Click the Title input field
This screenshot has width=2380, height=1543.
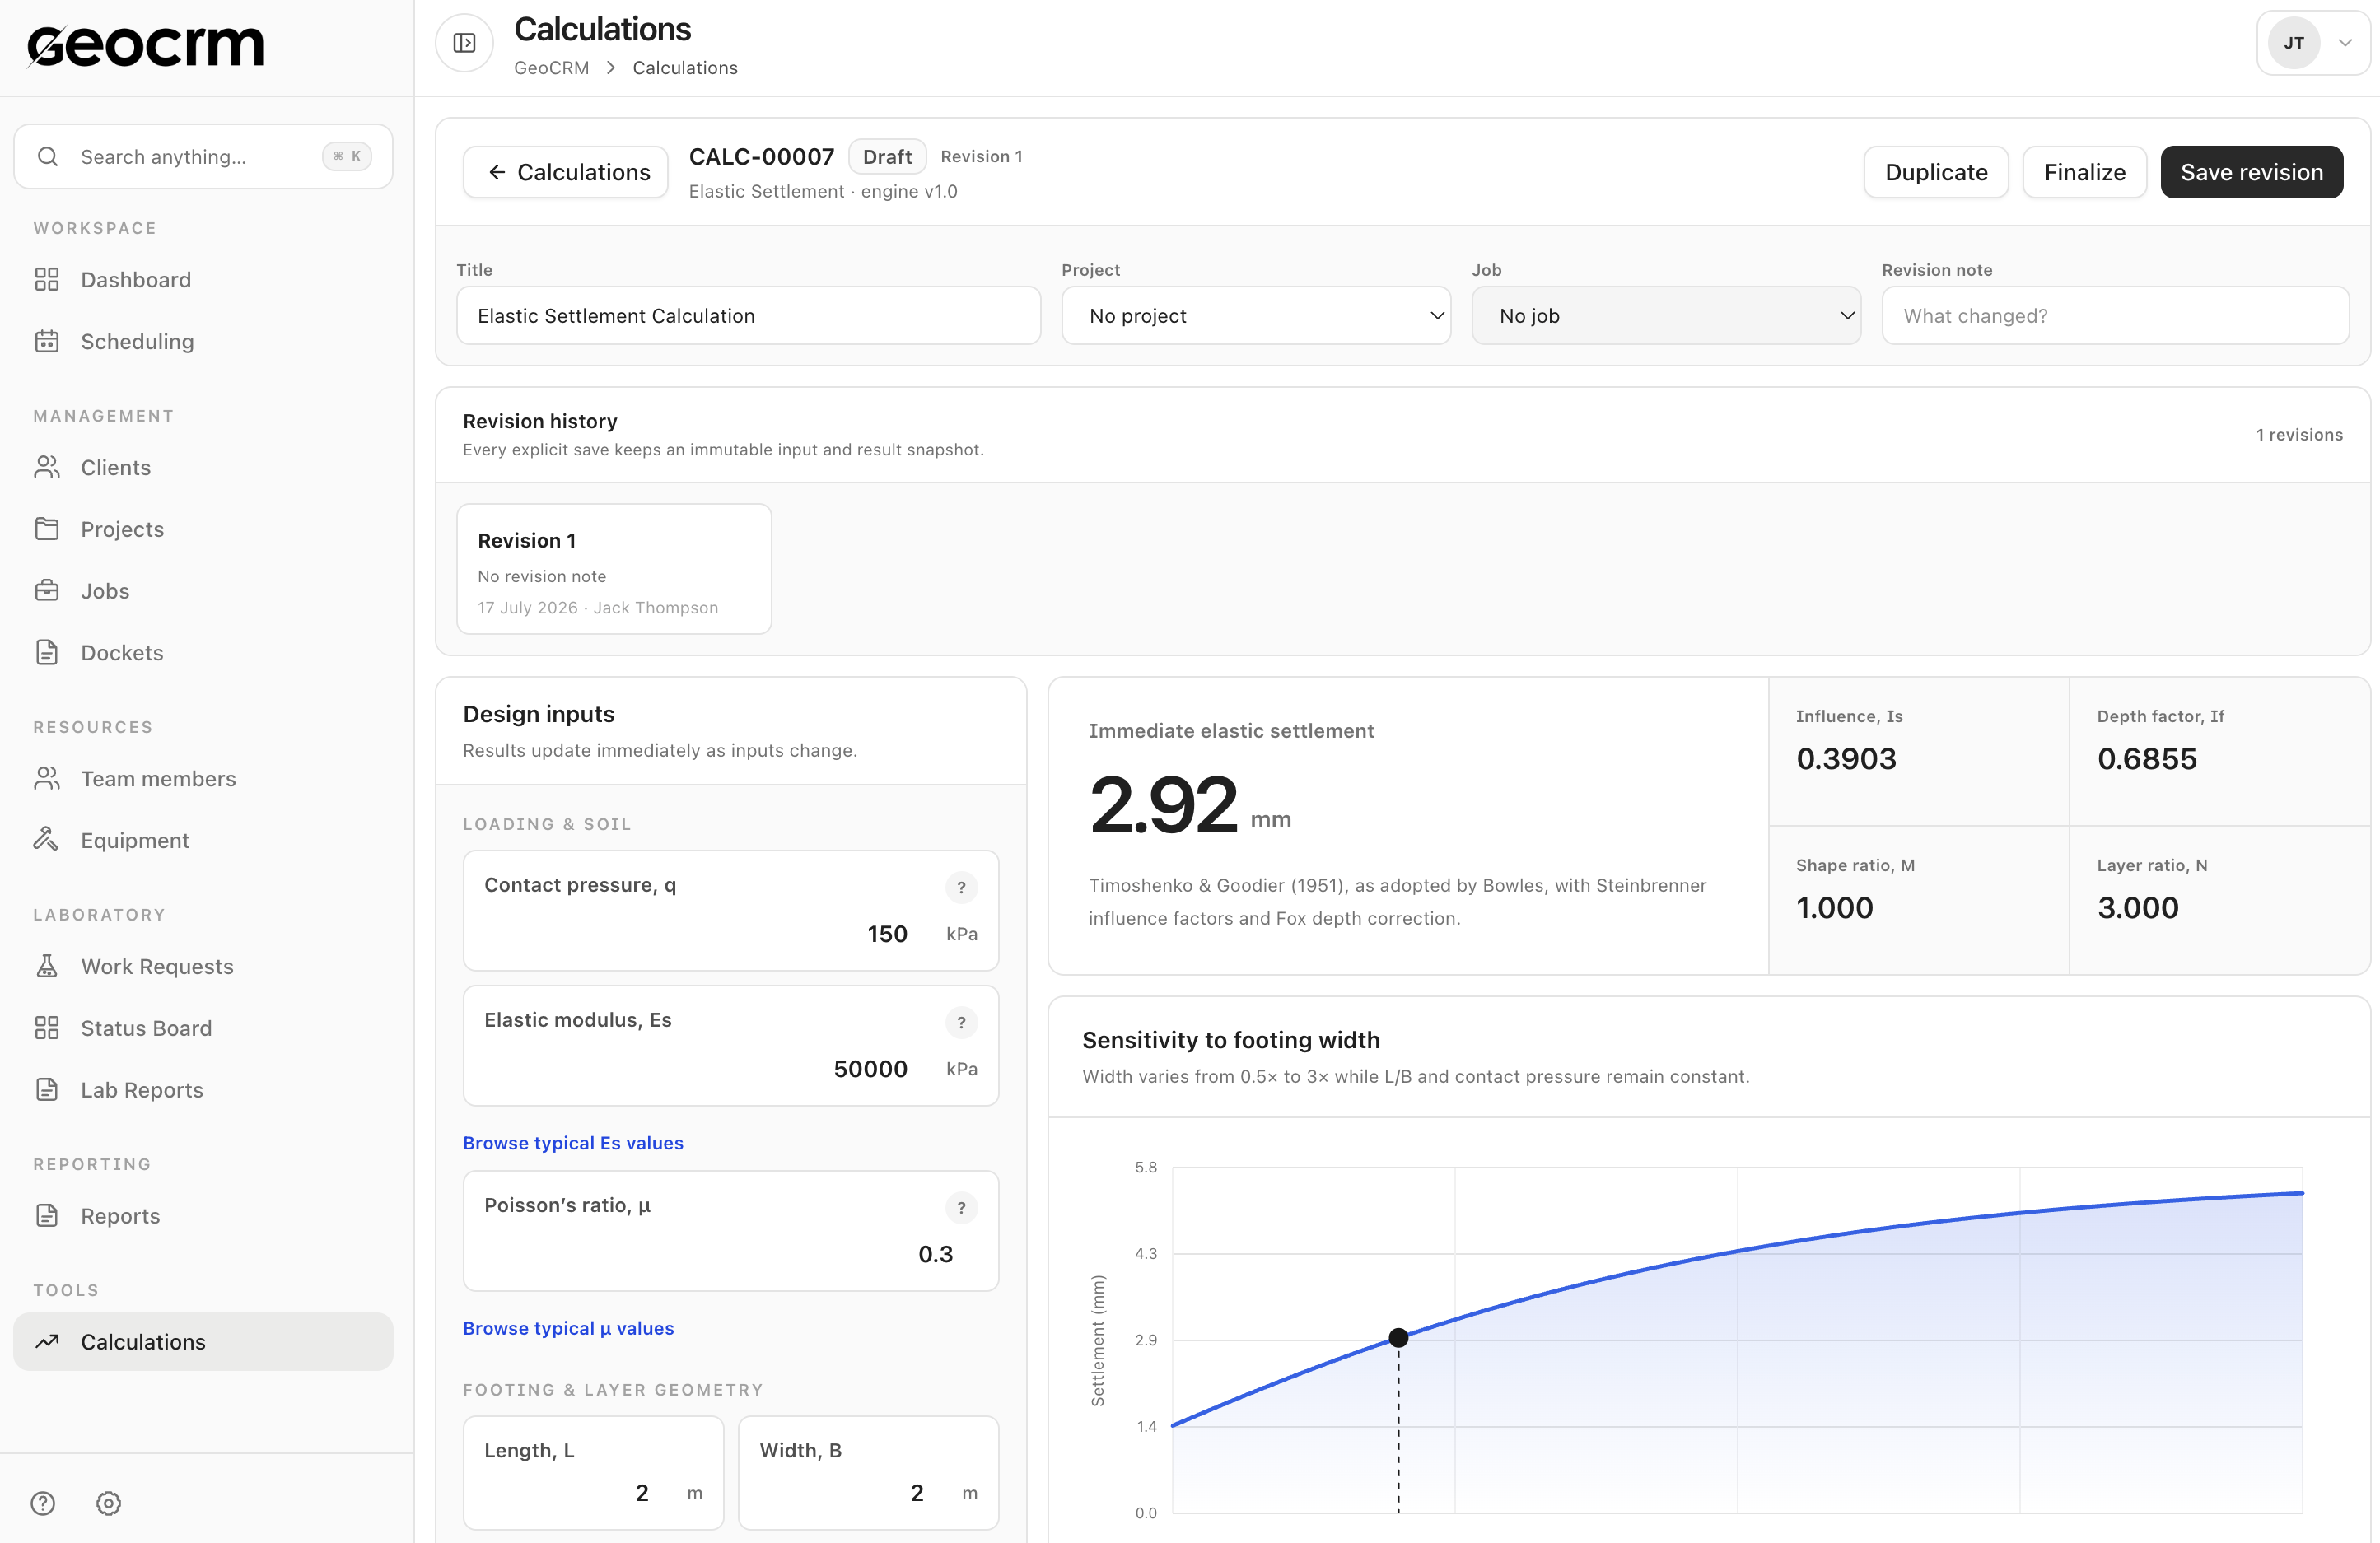pyautogui.click(x=748, y=316)
